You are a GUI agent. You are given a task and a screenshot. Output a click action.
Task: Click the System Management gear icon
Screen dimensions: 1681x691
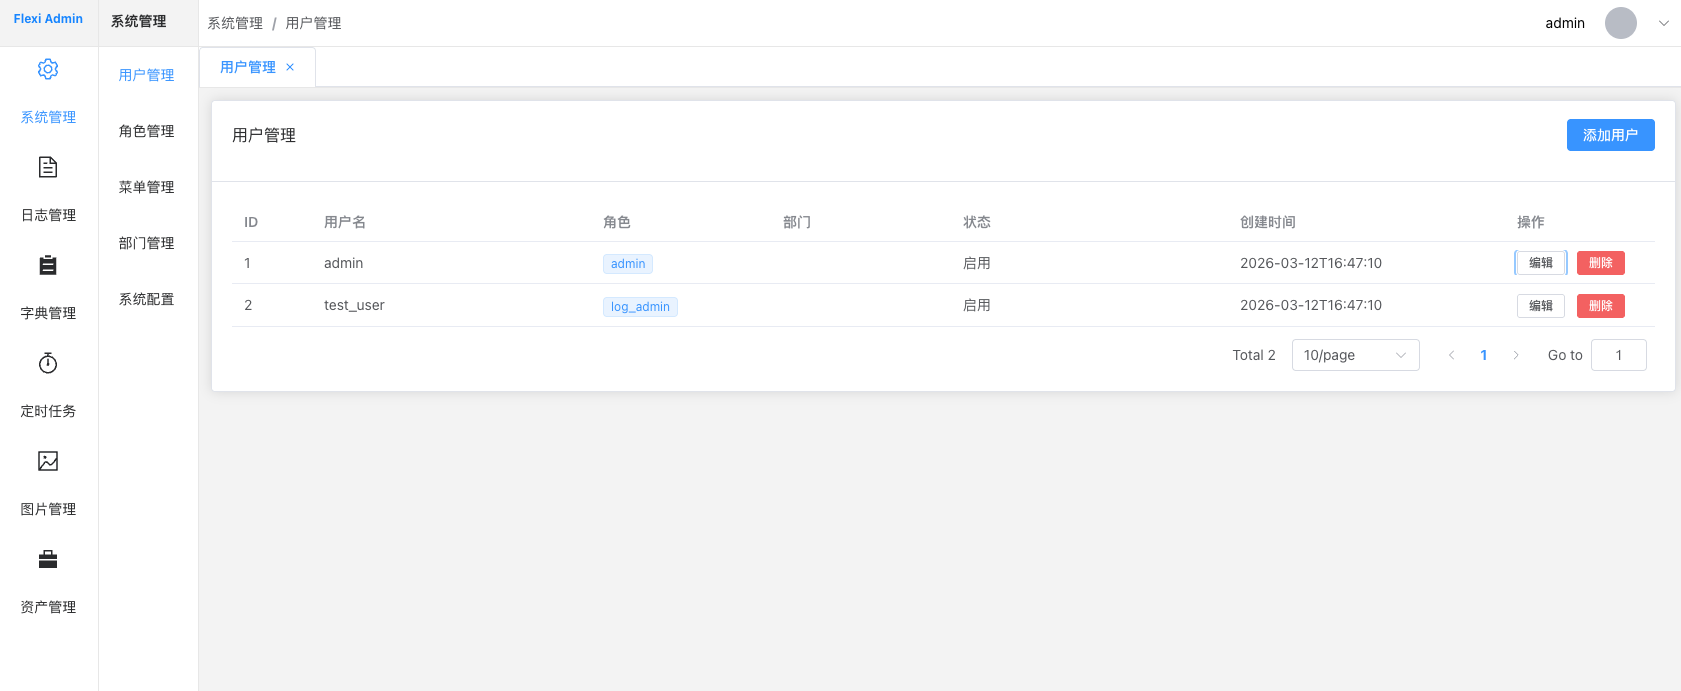(x=48, y=69)
